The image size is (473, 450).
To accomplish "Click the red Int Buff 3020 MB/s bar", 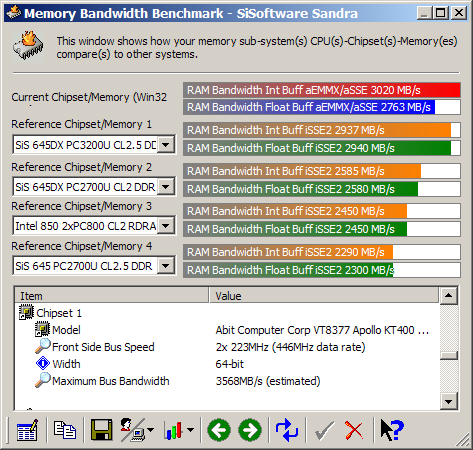I will pos(322,90).
